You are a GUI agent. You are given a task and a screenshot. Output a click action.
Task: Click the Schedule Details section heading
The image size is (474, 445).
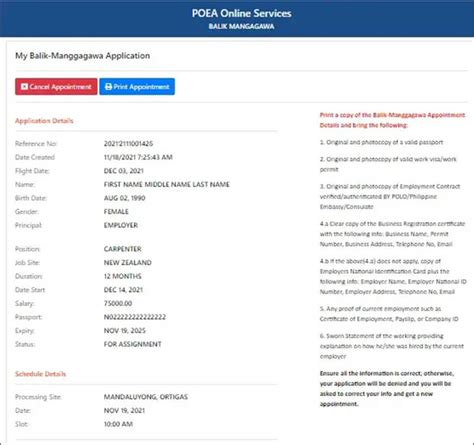[x=40, y=374]
